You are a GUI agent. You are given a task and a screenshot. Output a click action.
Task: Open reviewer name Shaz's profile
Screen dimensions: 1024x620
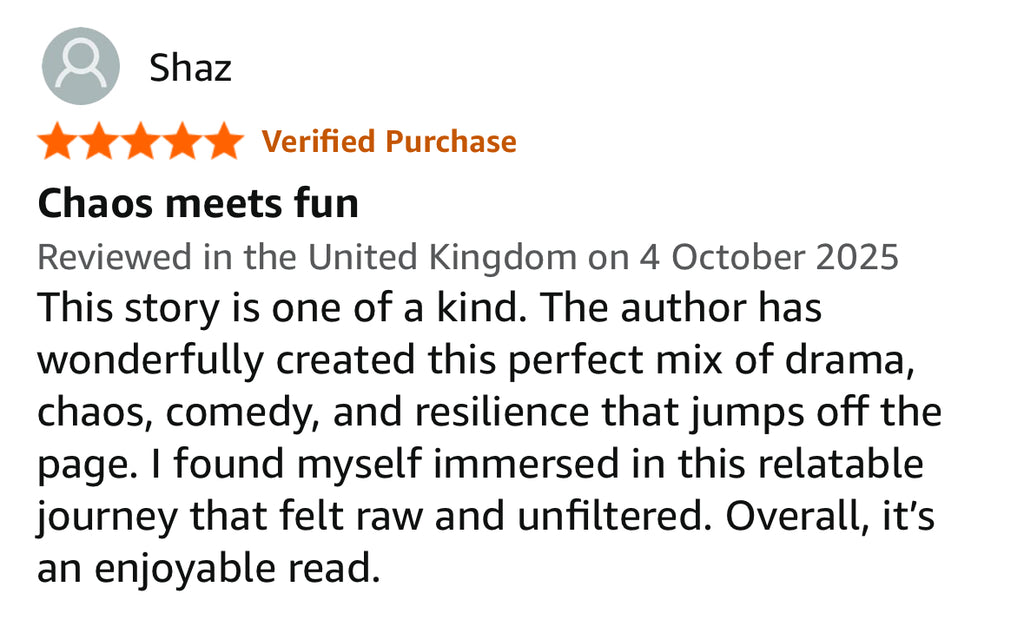pos(190,68)
